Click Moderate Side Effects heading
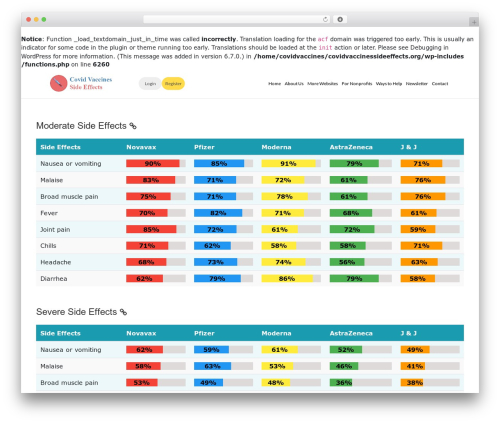This screenshot has height=423, width=500. (x=81, y=126)
